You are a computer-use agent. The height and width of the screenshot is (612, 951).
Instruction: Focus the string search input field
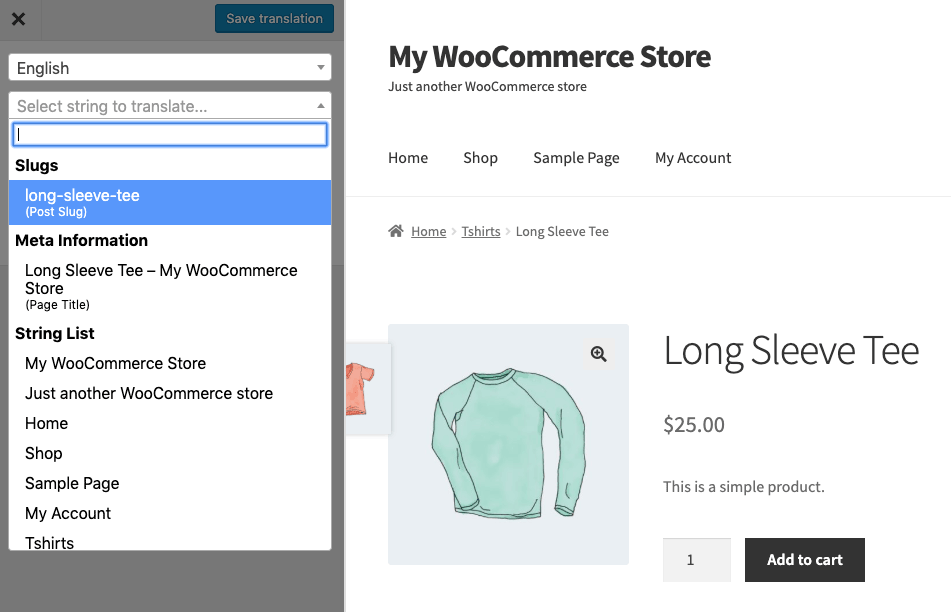point(170,135)
